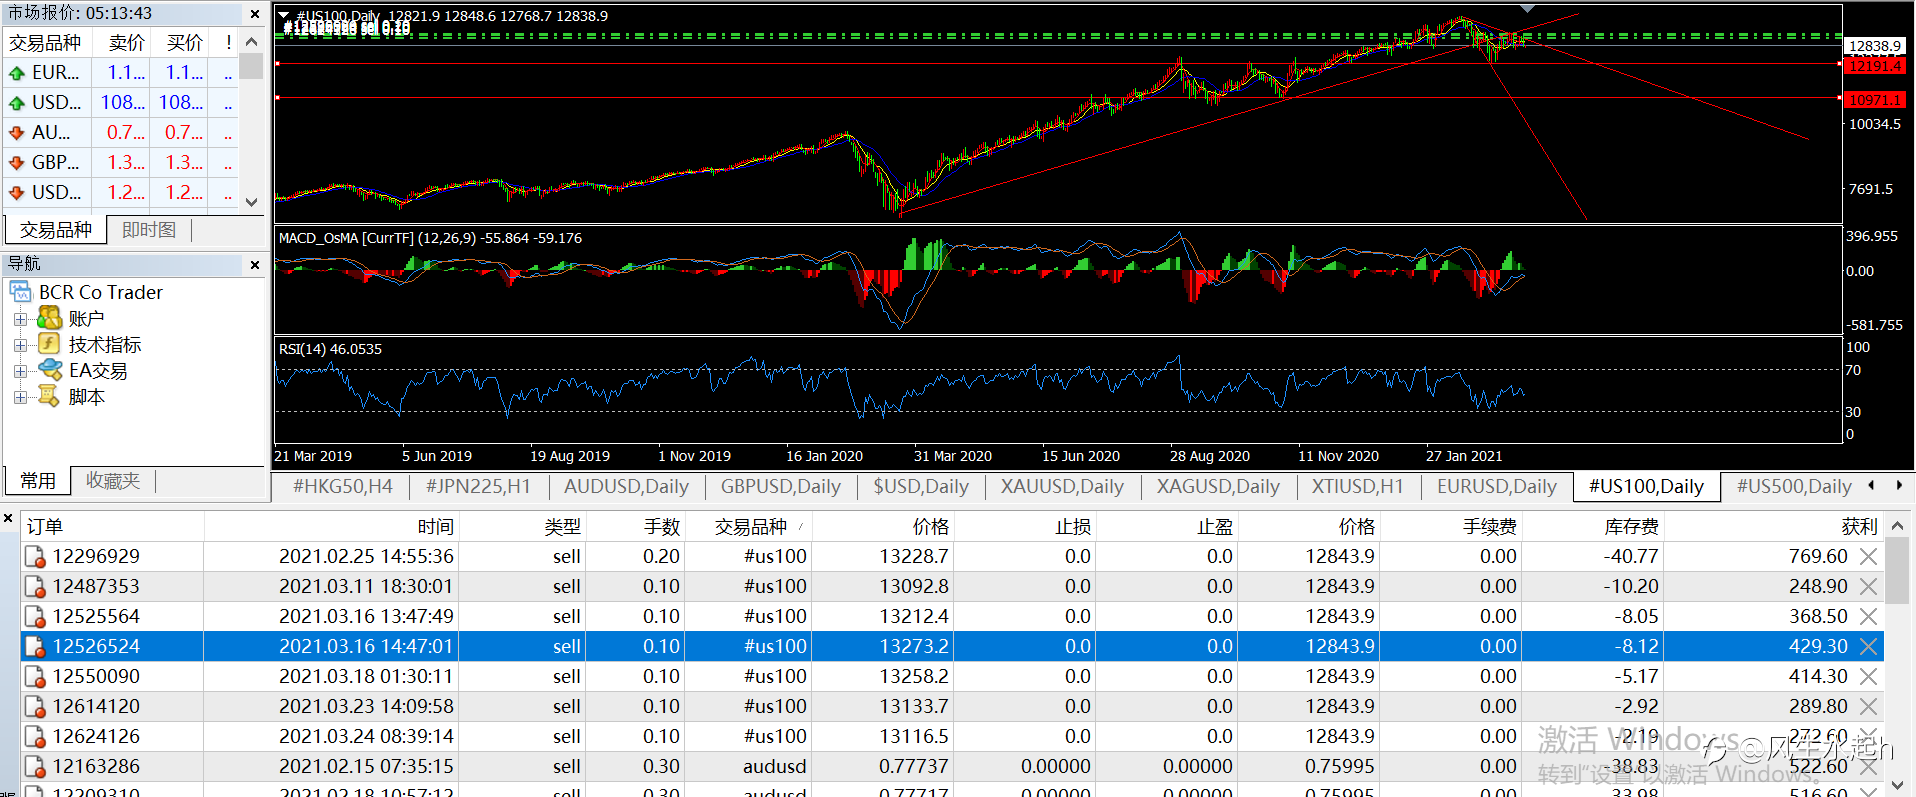Switch to the 交易品种 tab

pyautogui.click(x=56, y=230)
